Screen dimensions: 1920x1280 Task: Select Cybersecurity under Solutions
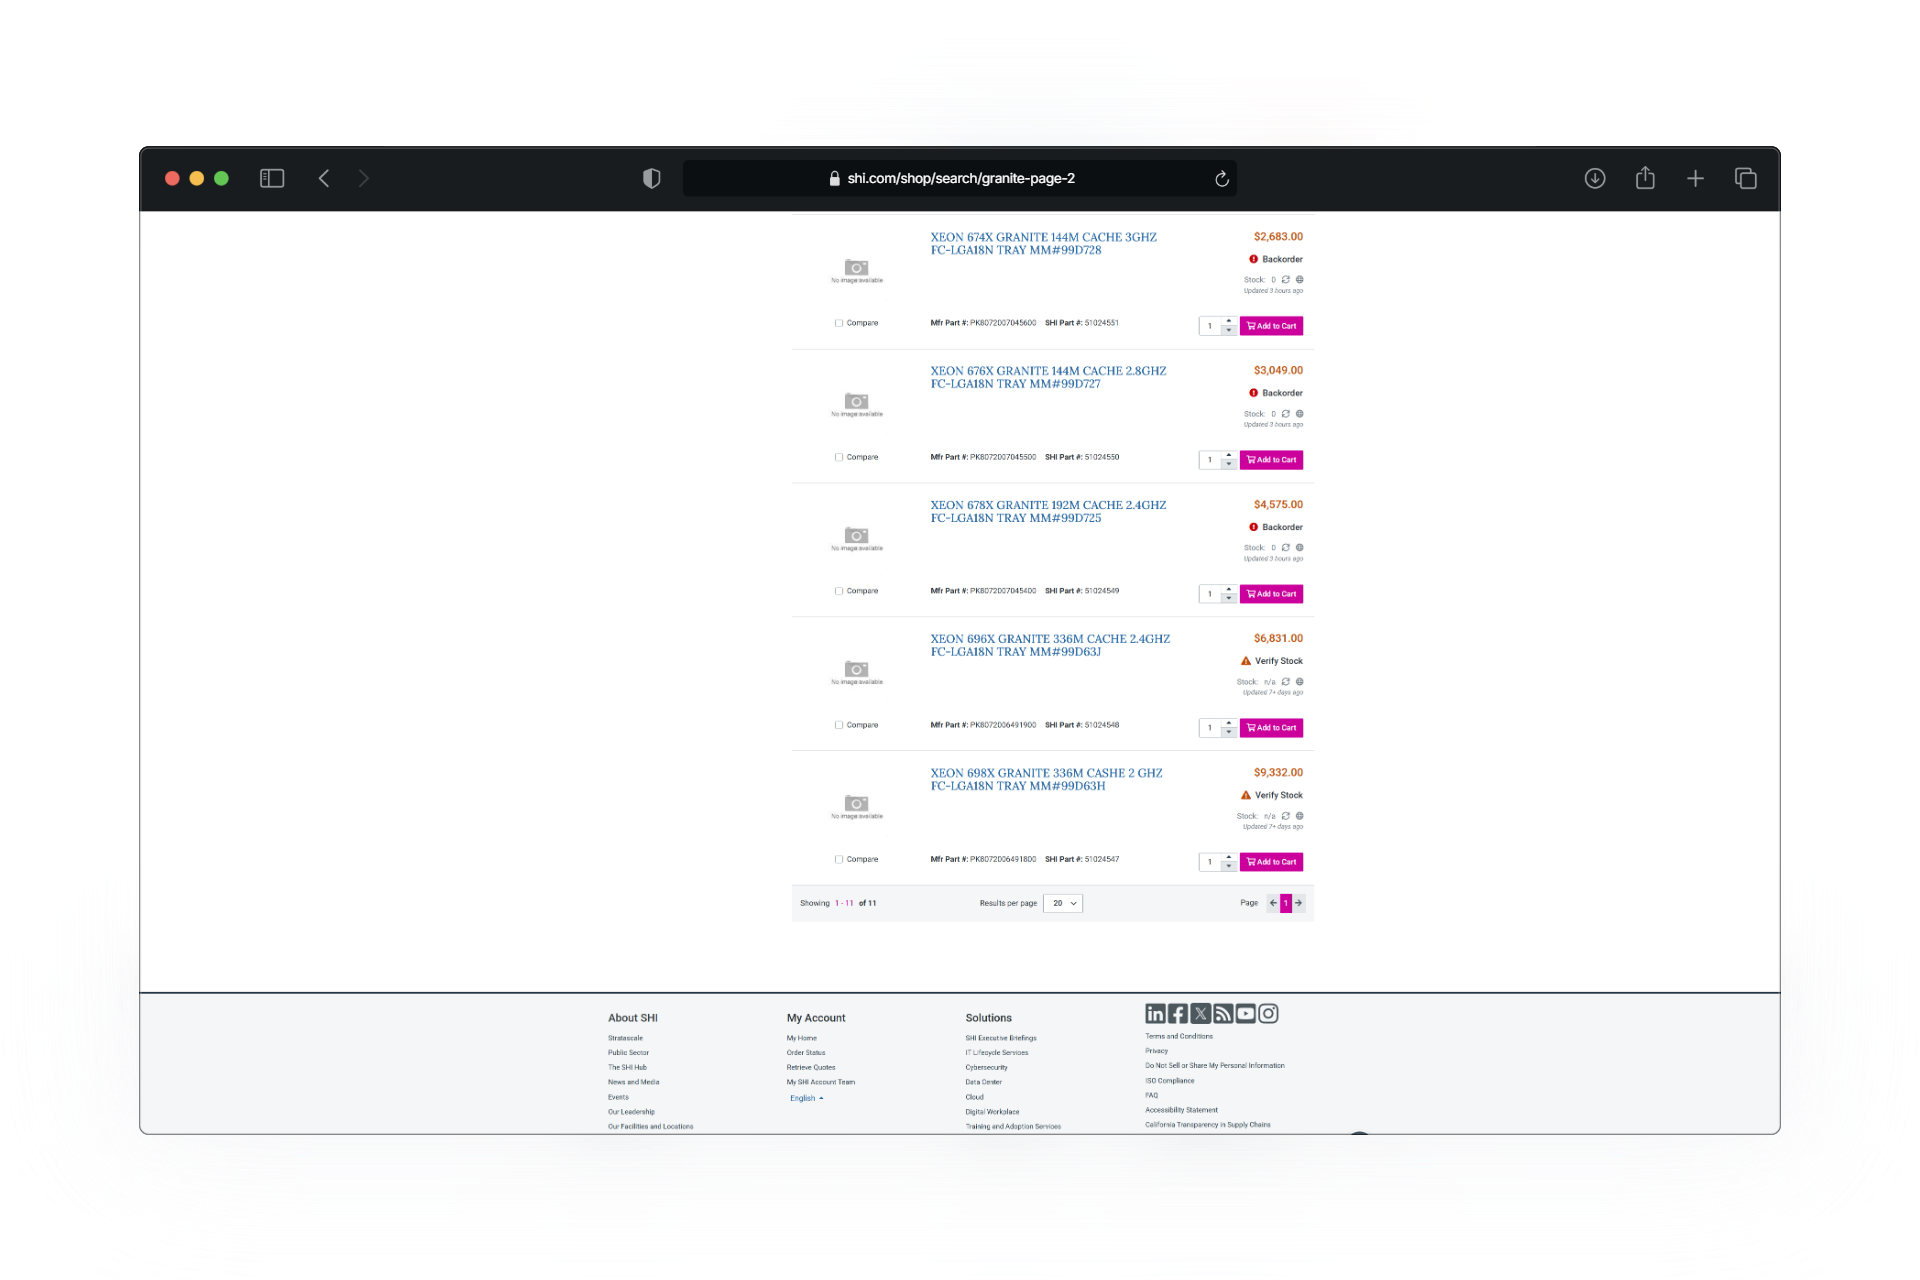pyautogui.click(x=987, y=1067)
